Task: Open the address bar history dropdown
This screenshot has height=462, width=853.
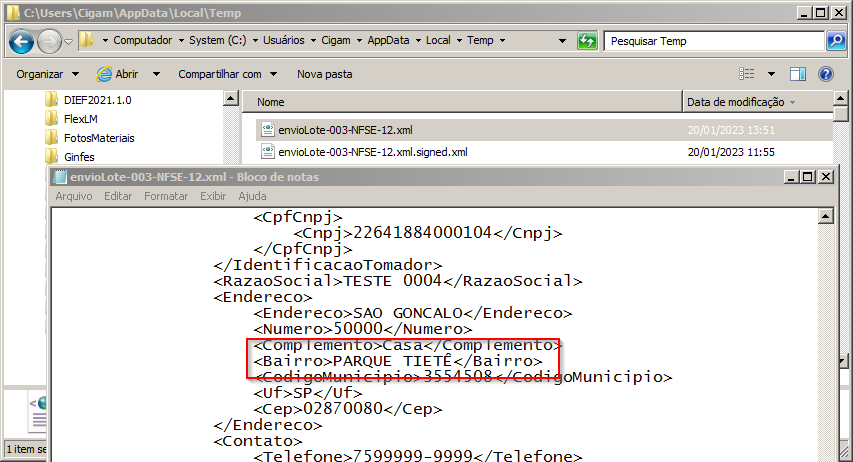Action: (562, 41)
